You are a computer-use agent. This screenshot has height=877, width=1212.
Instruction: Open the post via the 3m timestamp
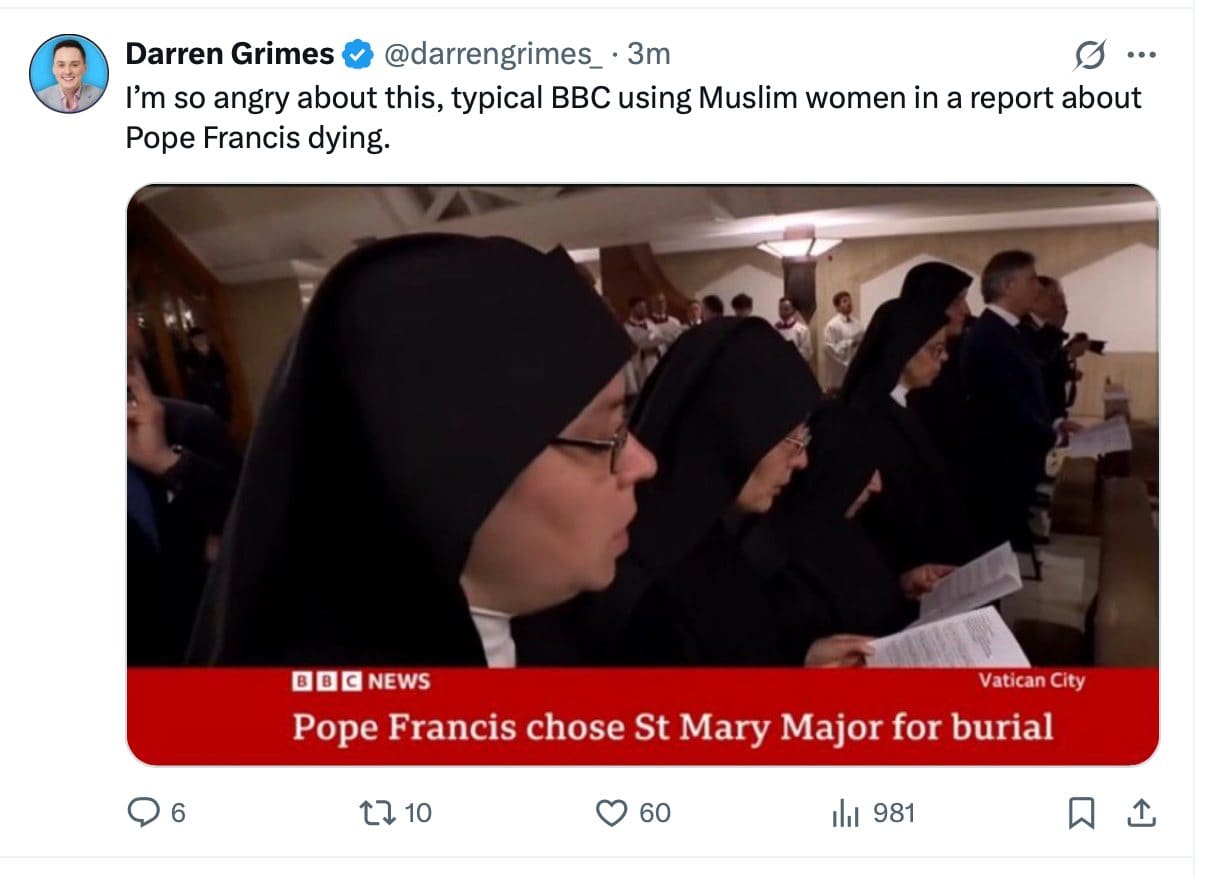(x=650, y=56)
